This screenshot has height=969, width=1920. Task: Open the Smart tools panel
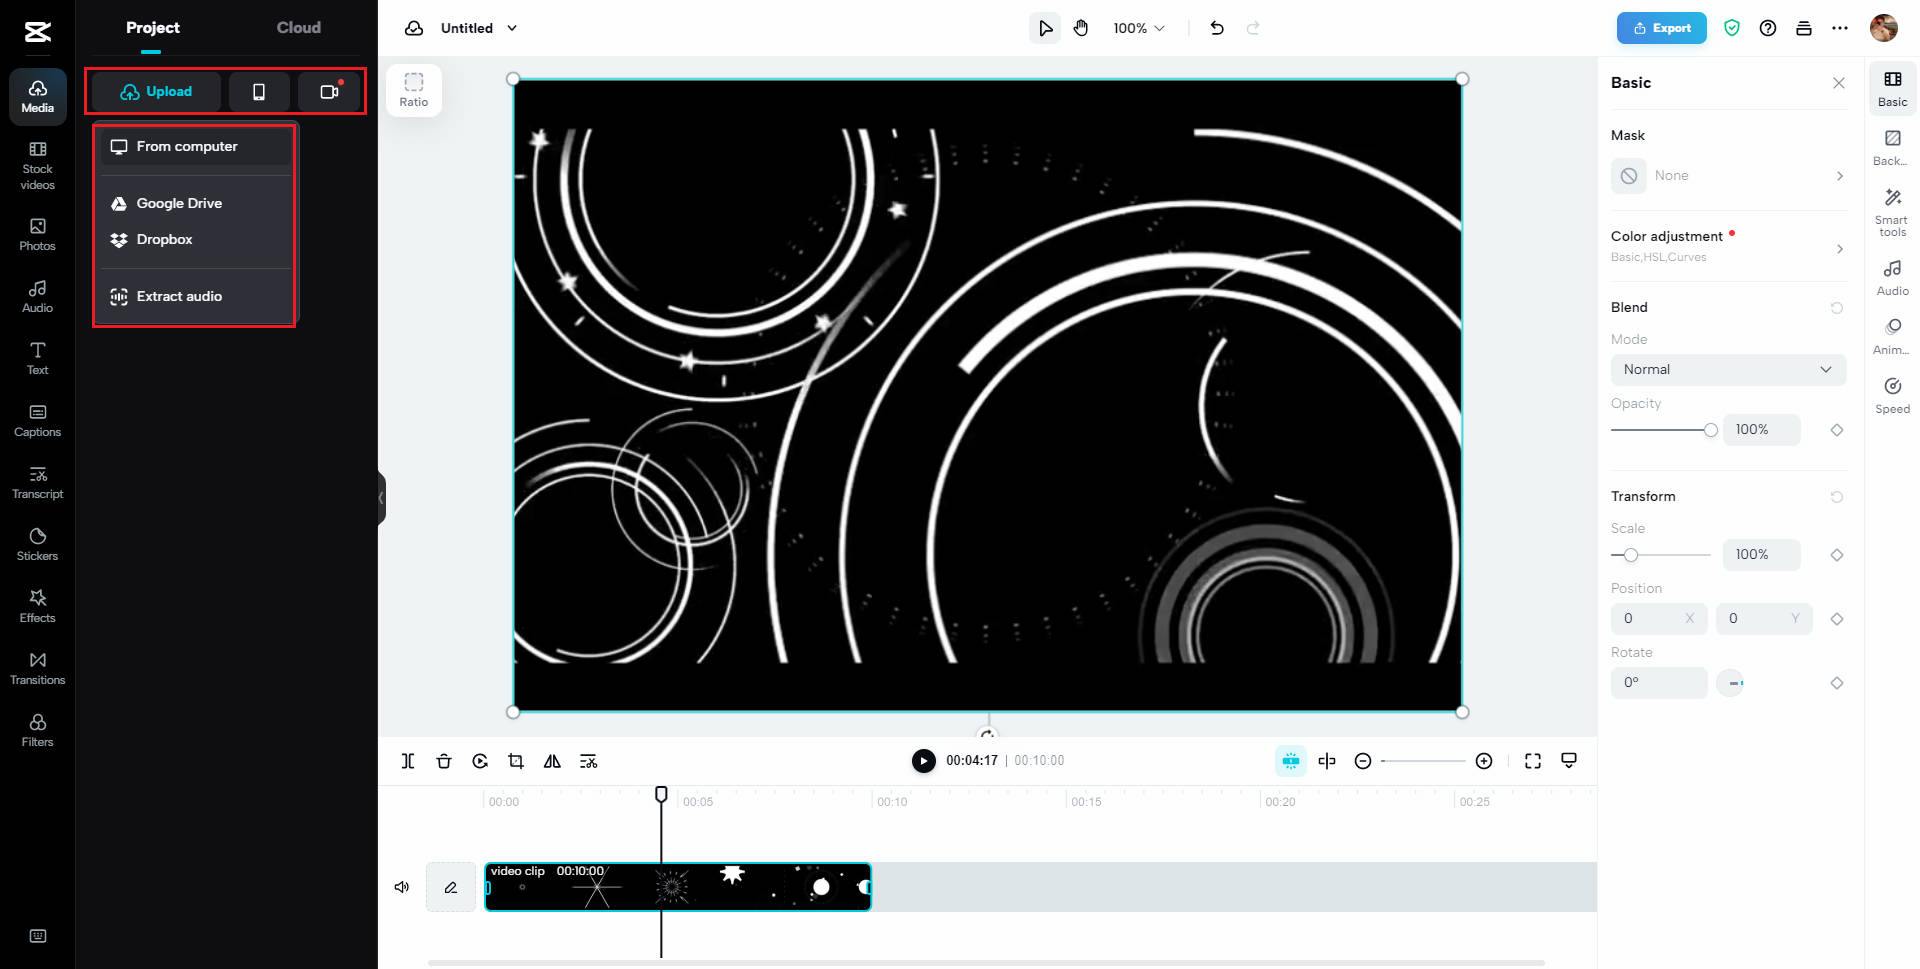coord(1892,212)
